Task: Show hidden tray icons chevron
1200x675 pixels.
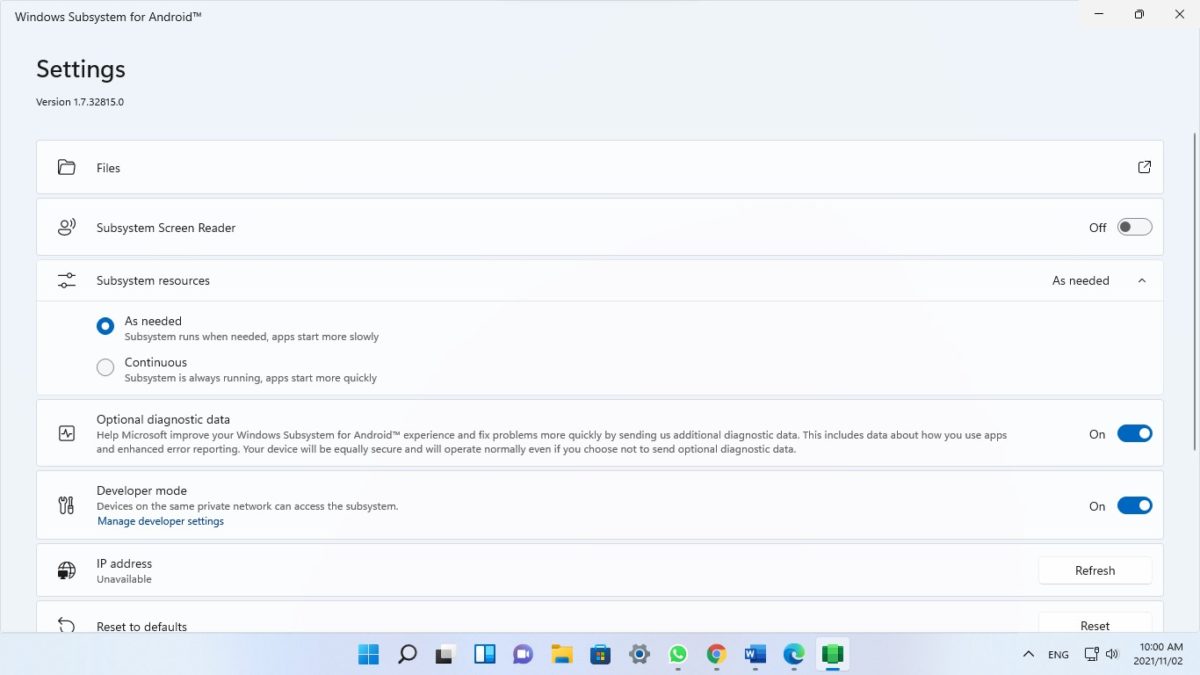Action: click(x=1028, y=654)
